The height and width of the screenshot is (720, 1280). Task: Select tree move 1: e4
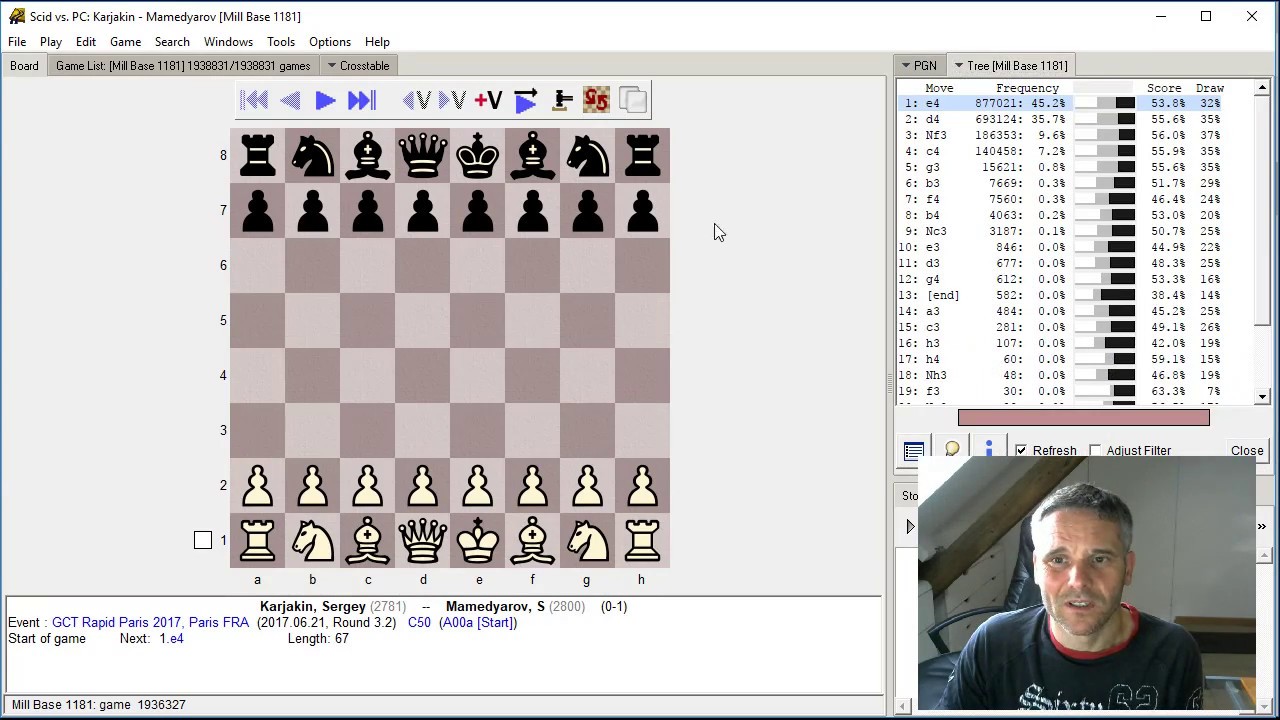[1076, 103]
